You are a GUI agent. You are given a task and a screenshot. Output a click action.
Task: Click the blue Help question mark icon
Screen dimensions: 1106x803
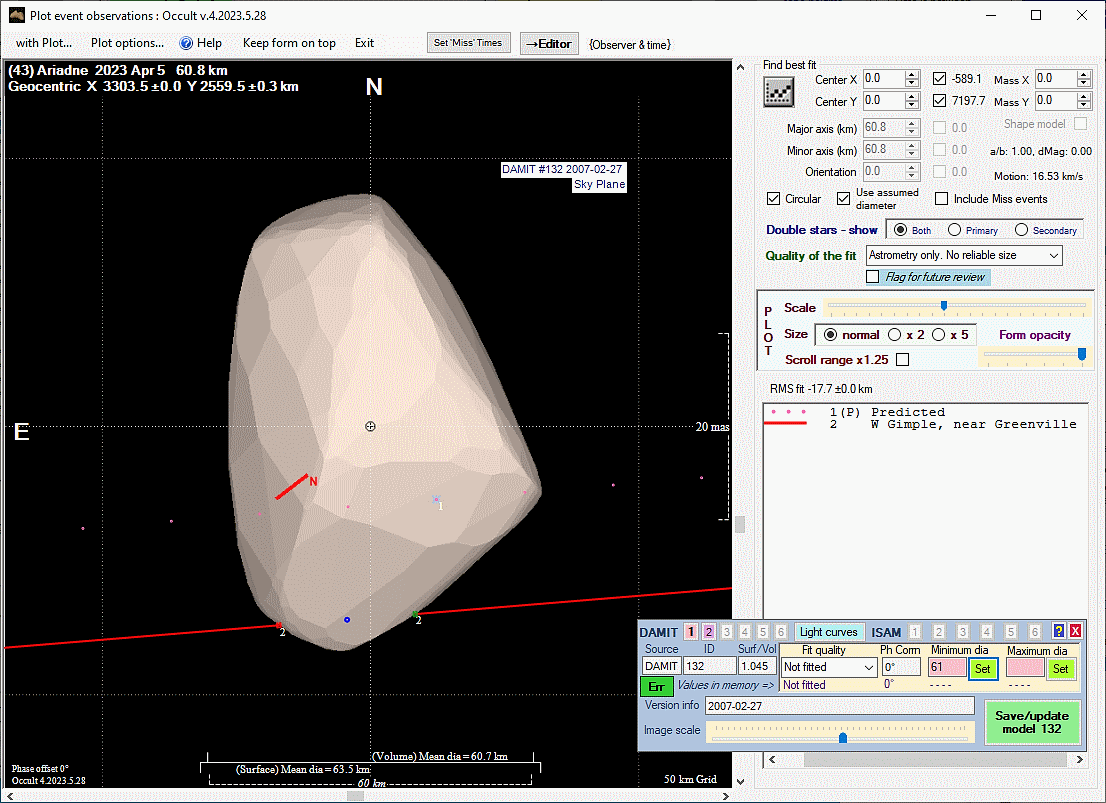(186, 43)
